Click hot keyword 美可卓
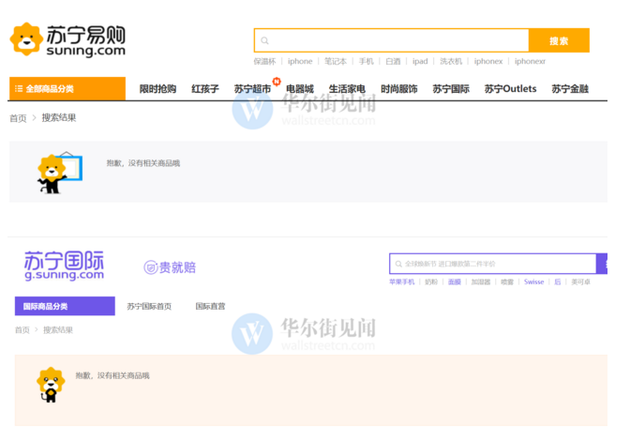 tap(581, 282)
